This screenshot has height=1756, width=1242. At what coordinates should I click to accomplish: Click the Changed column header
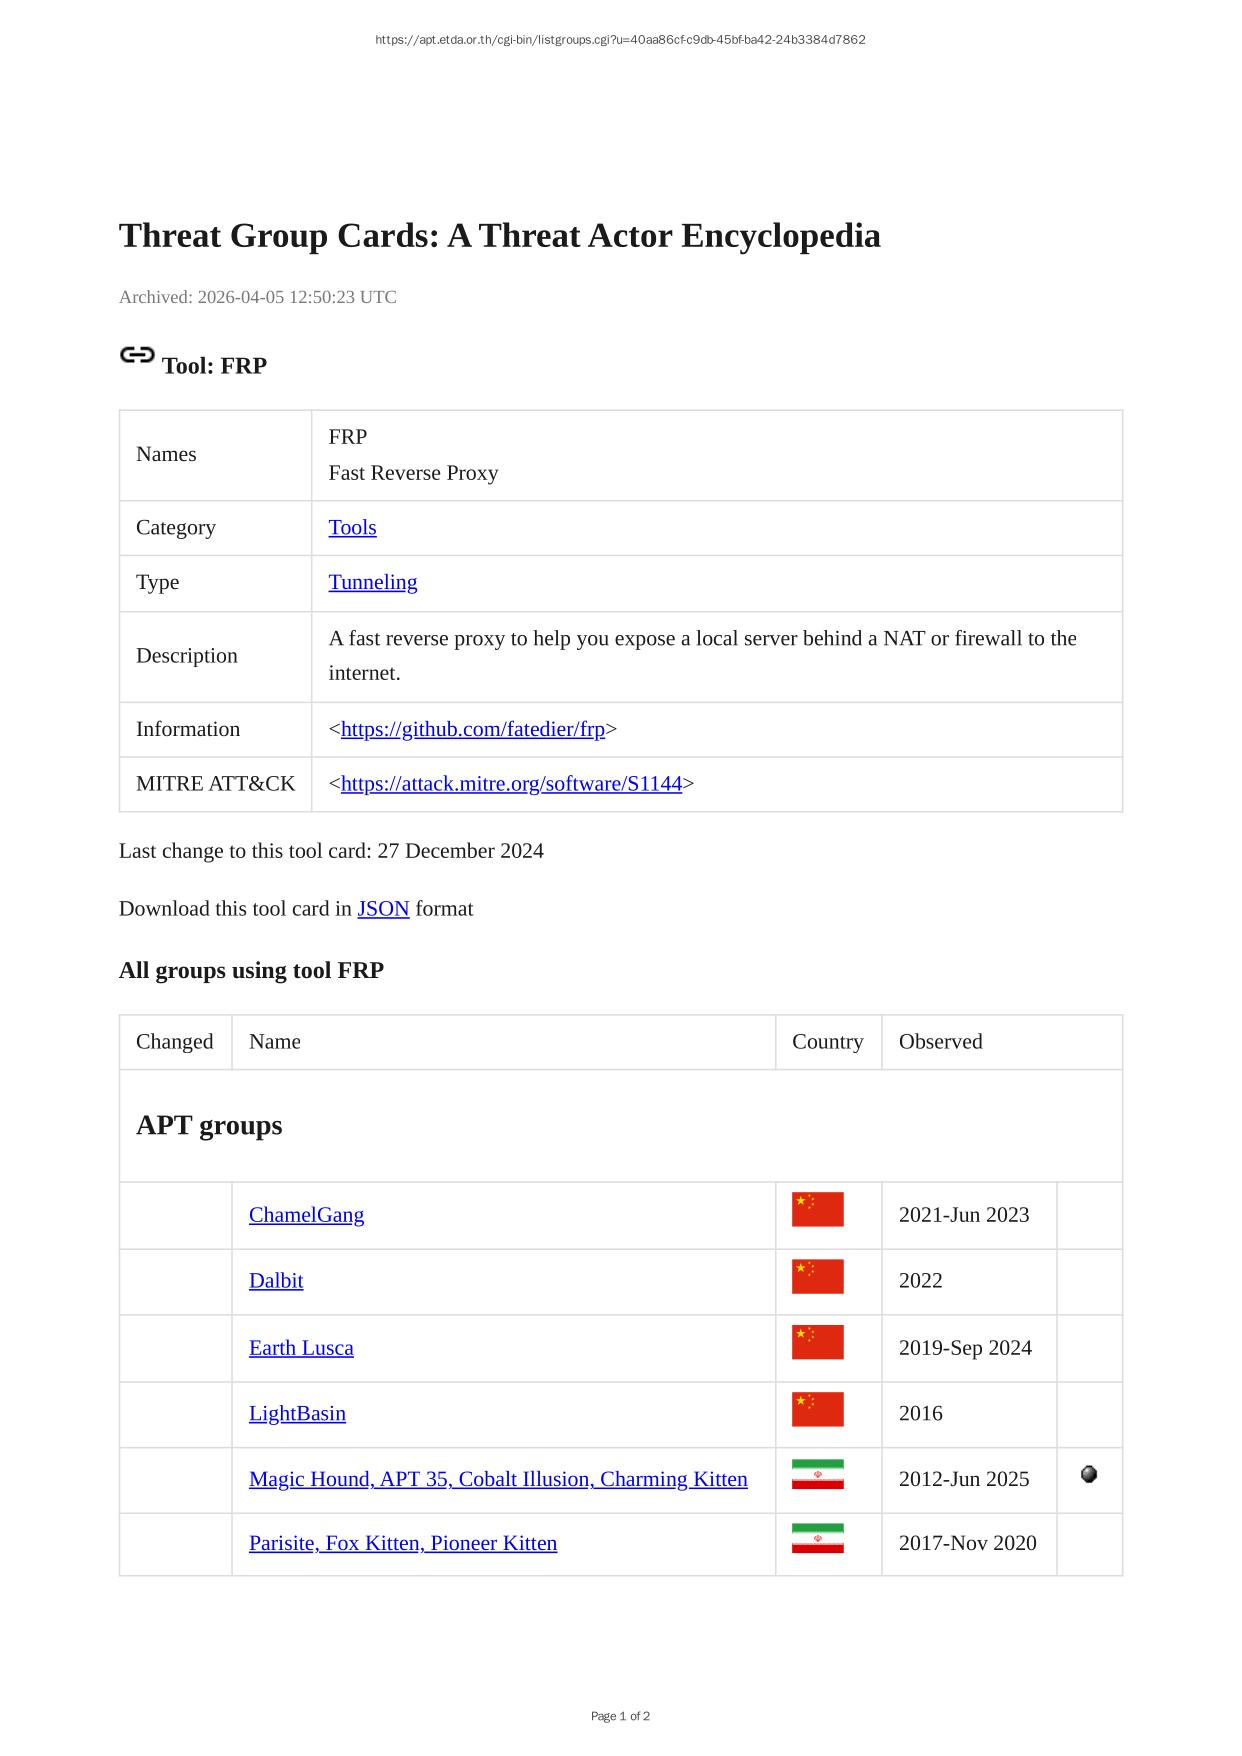175,1042
